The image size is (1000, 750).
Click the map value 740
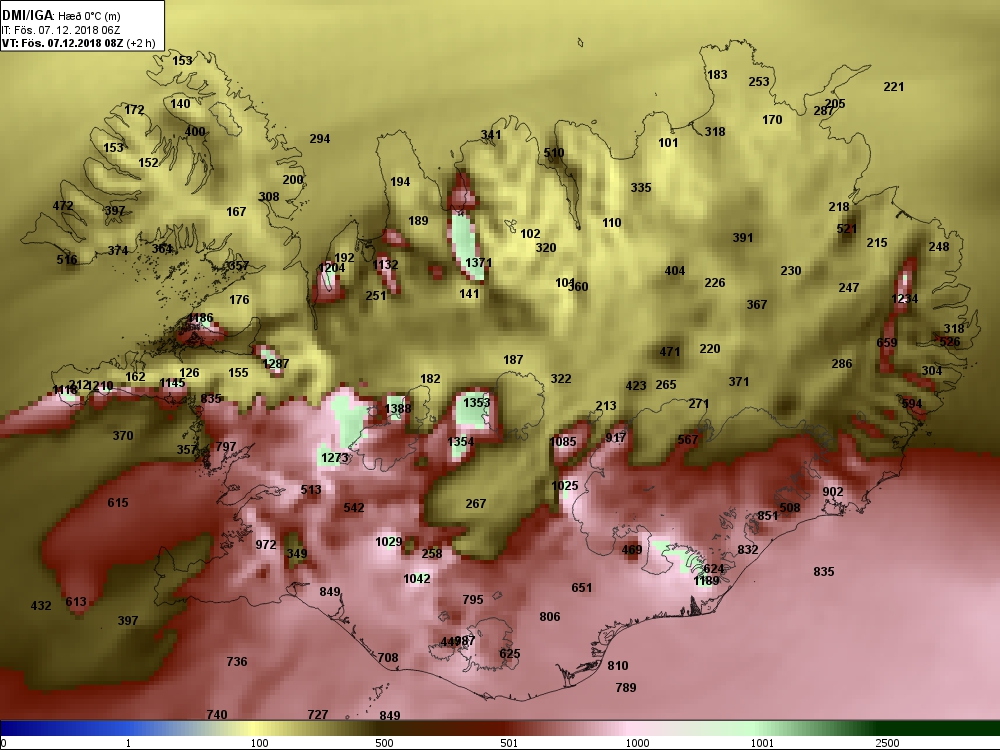[x=217, y=714]
